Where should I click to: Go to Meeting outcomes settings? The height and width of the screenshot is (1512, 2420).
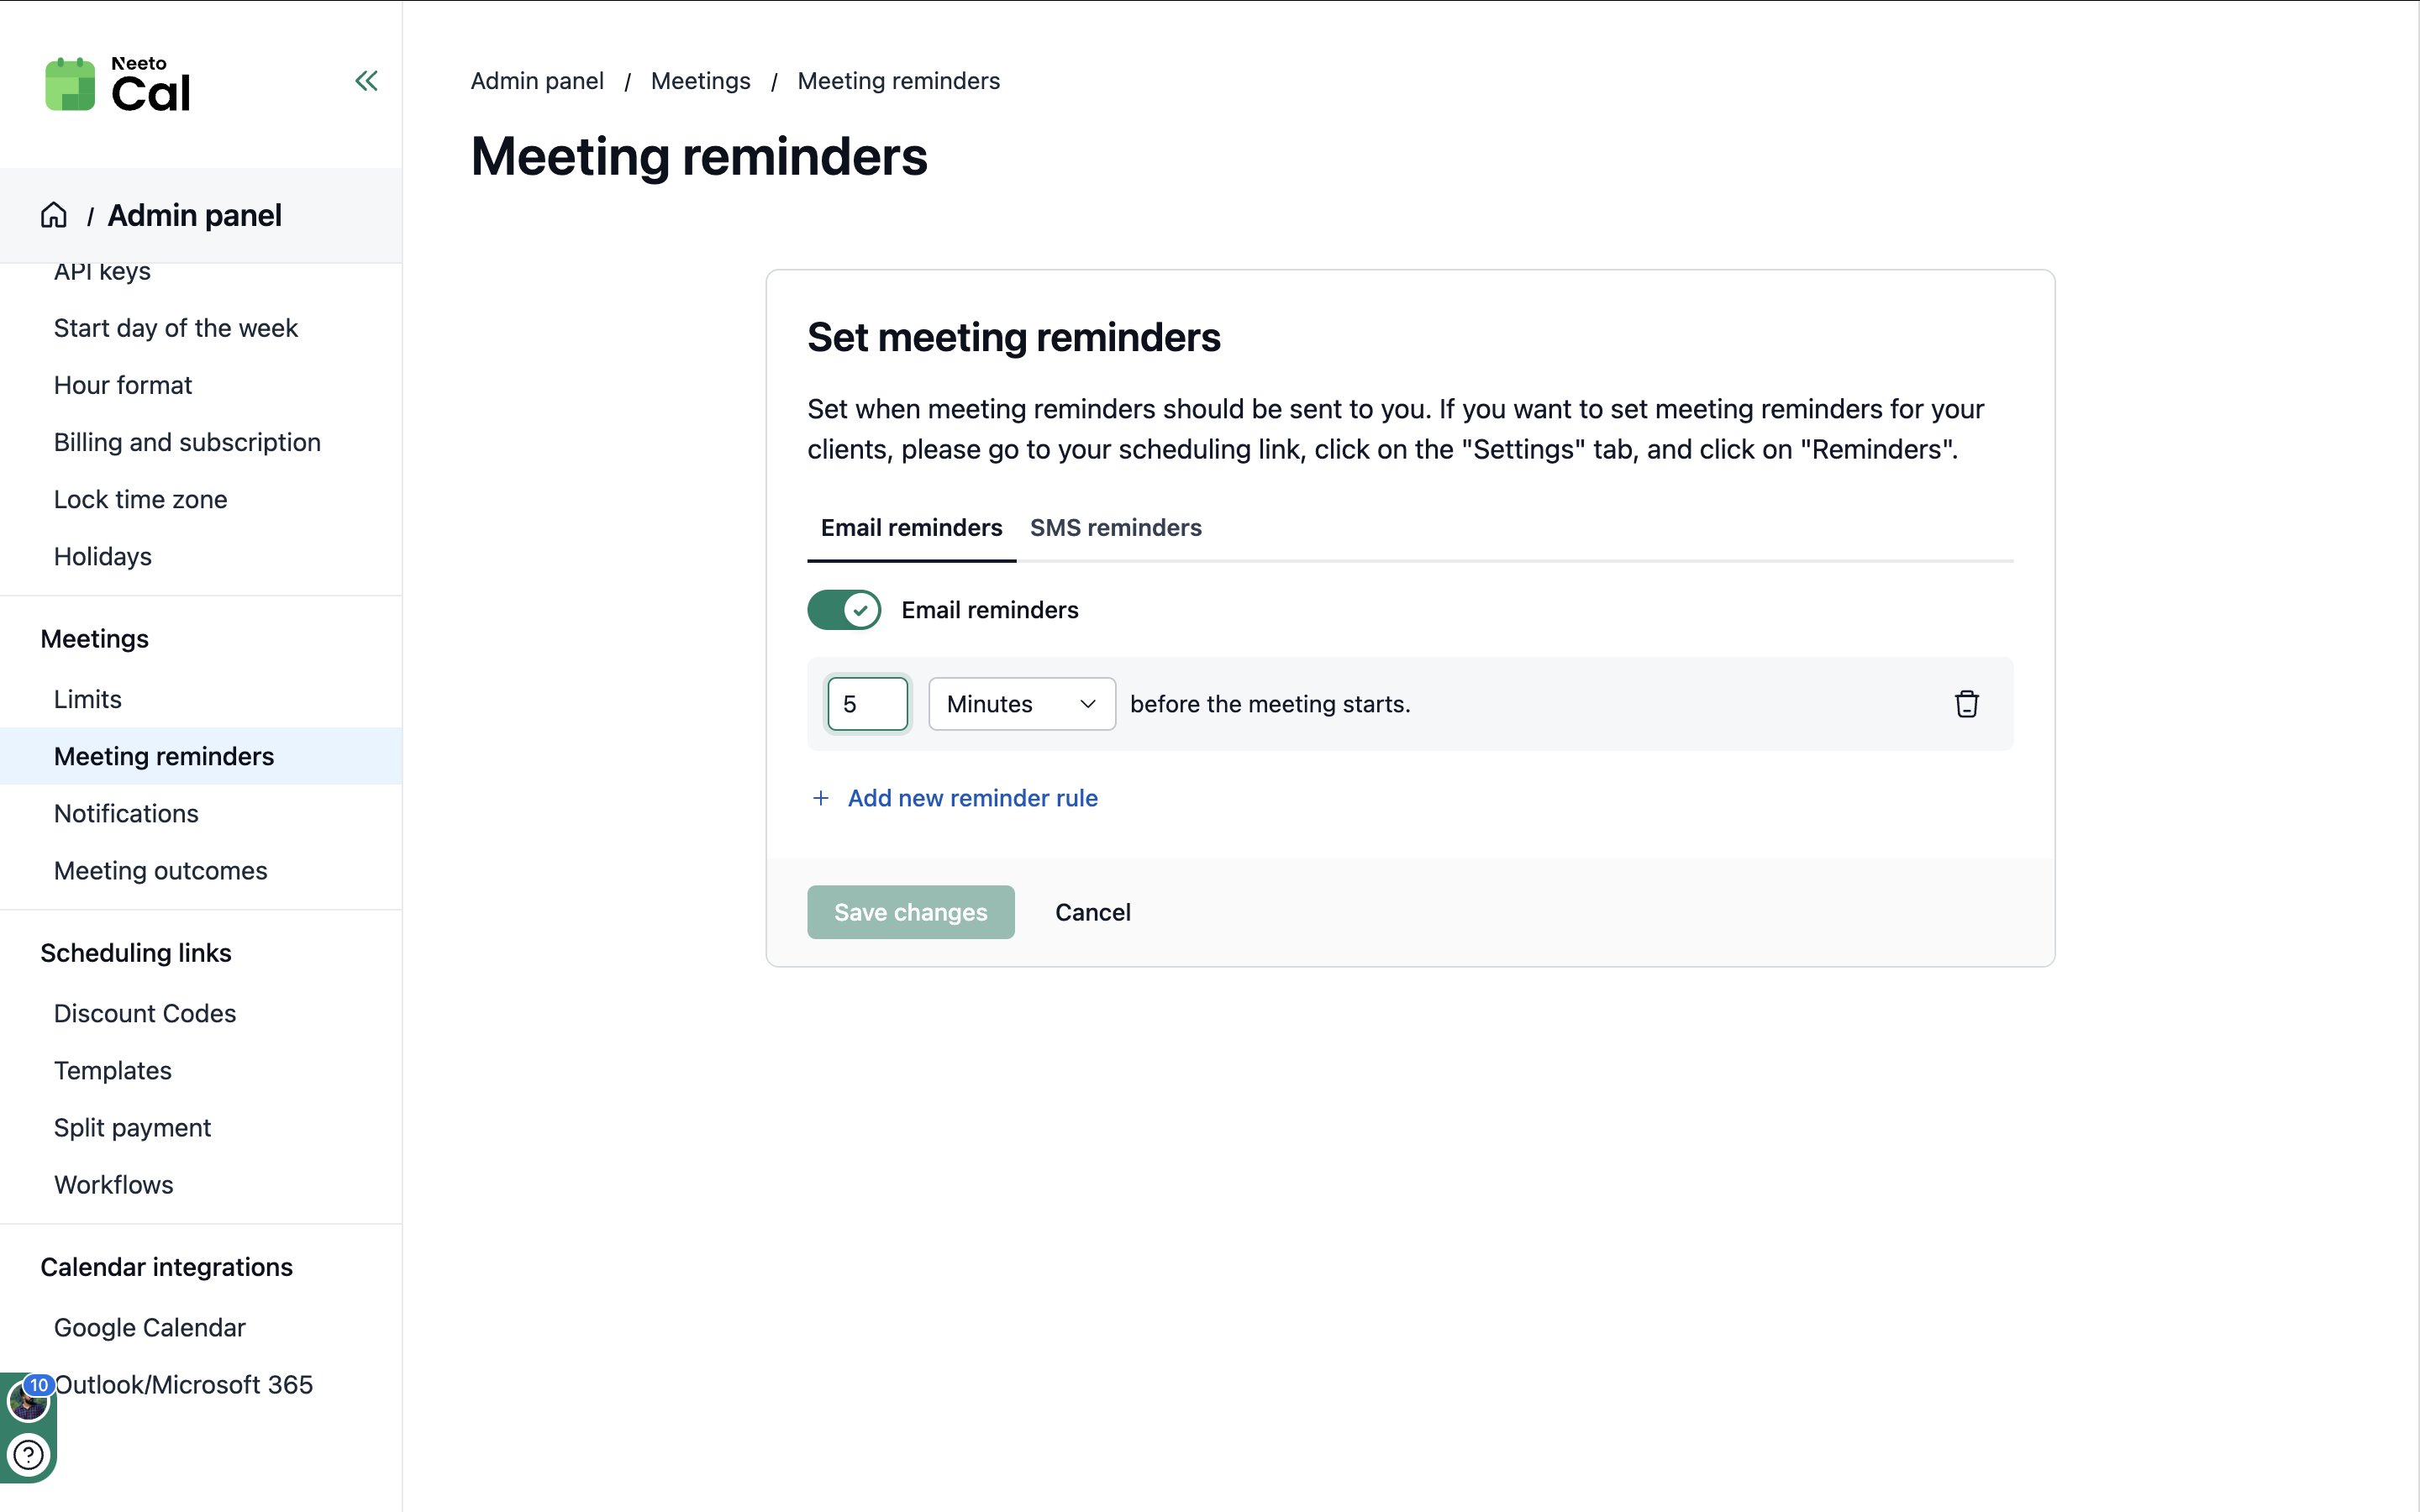coord(160,871)
